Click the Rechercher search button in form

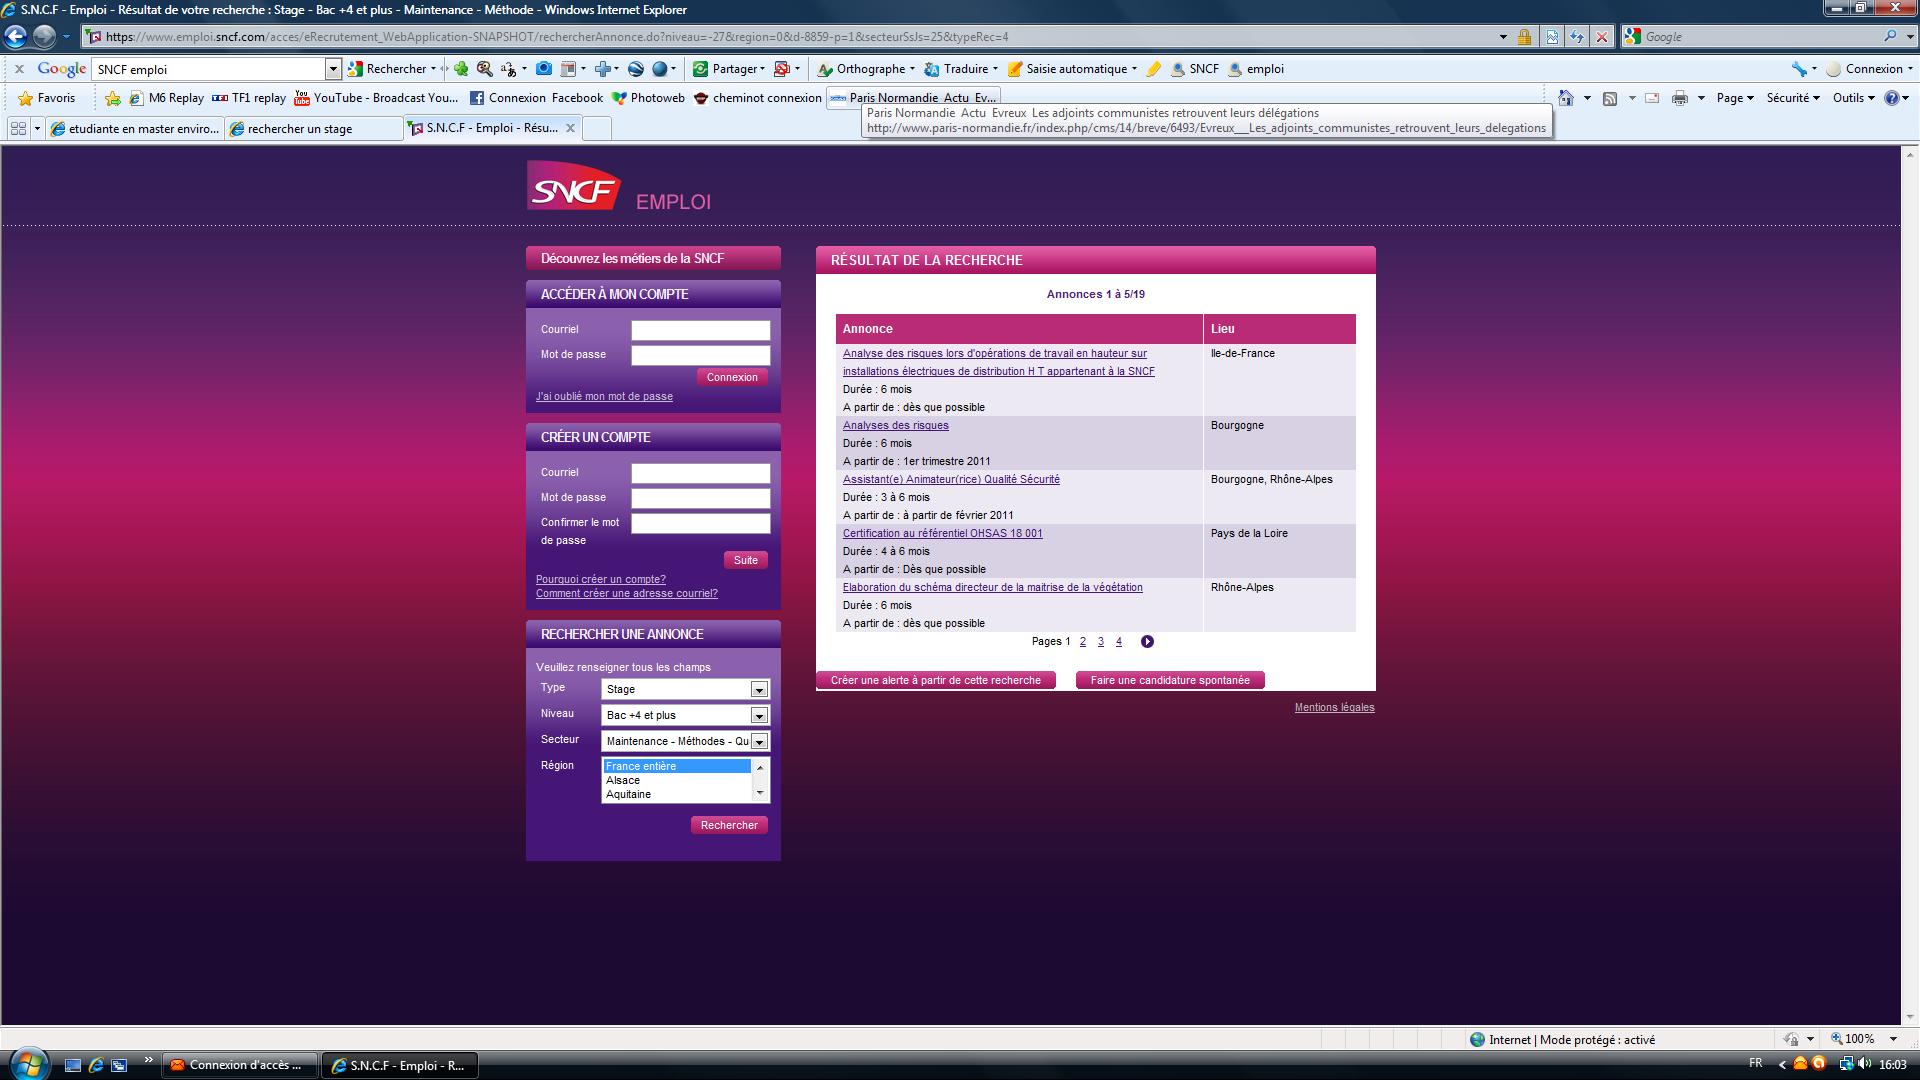729,825
